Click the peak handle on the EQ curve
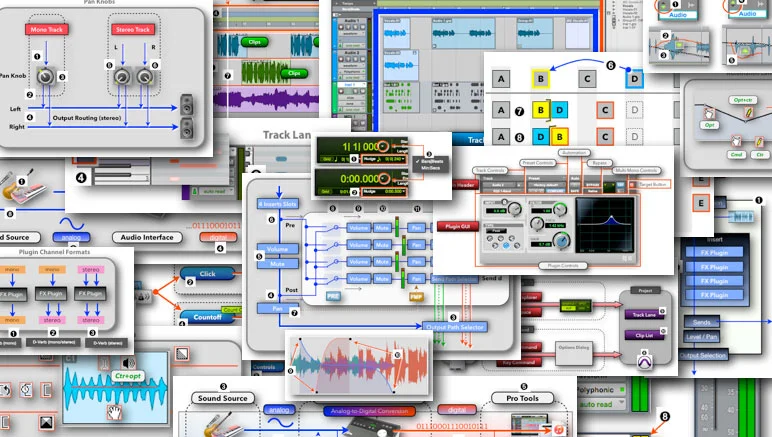This screenshot has height=437, width=772. (611, 218)
